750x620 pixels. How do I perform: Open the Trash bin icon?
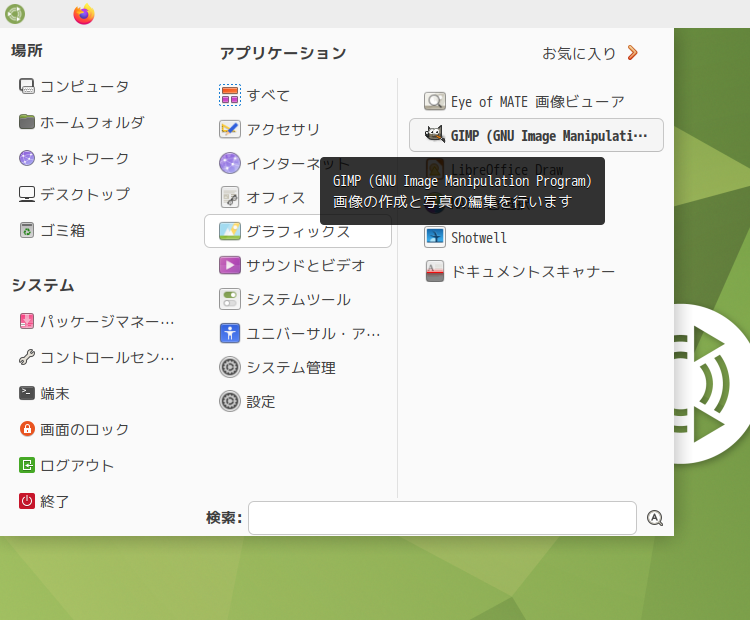(27, 230)
